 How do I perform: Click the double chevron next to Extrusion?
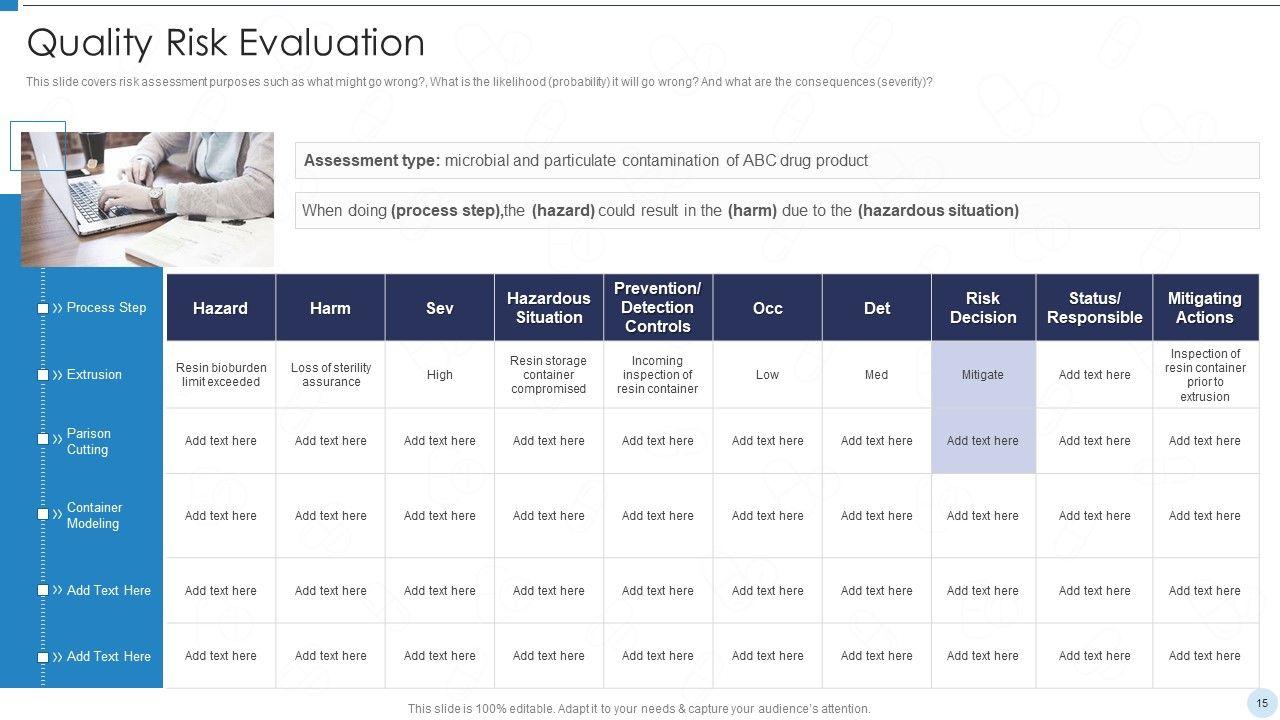(57, 375)
